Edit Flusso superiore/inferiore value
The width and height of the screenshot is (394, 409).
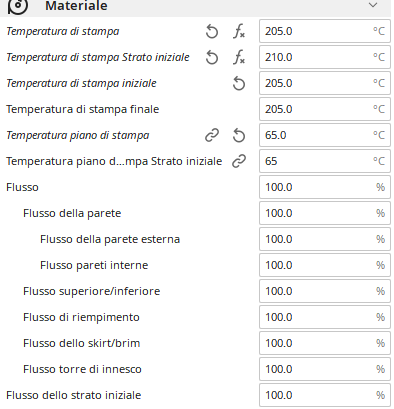(325, 291)
